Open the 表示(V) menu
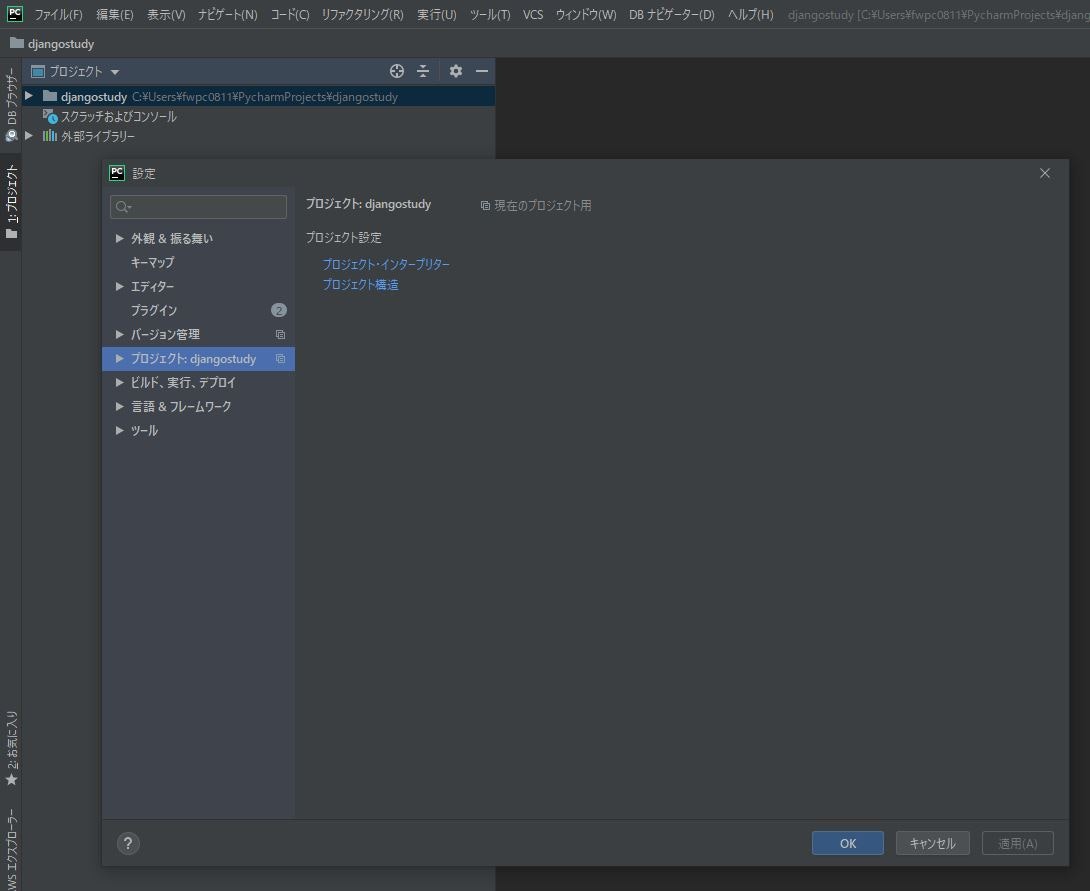Viewport: 1090px width, 891px height. [166, 15]
